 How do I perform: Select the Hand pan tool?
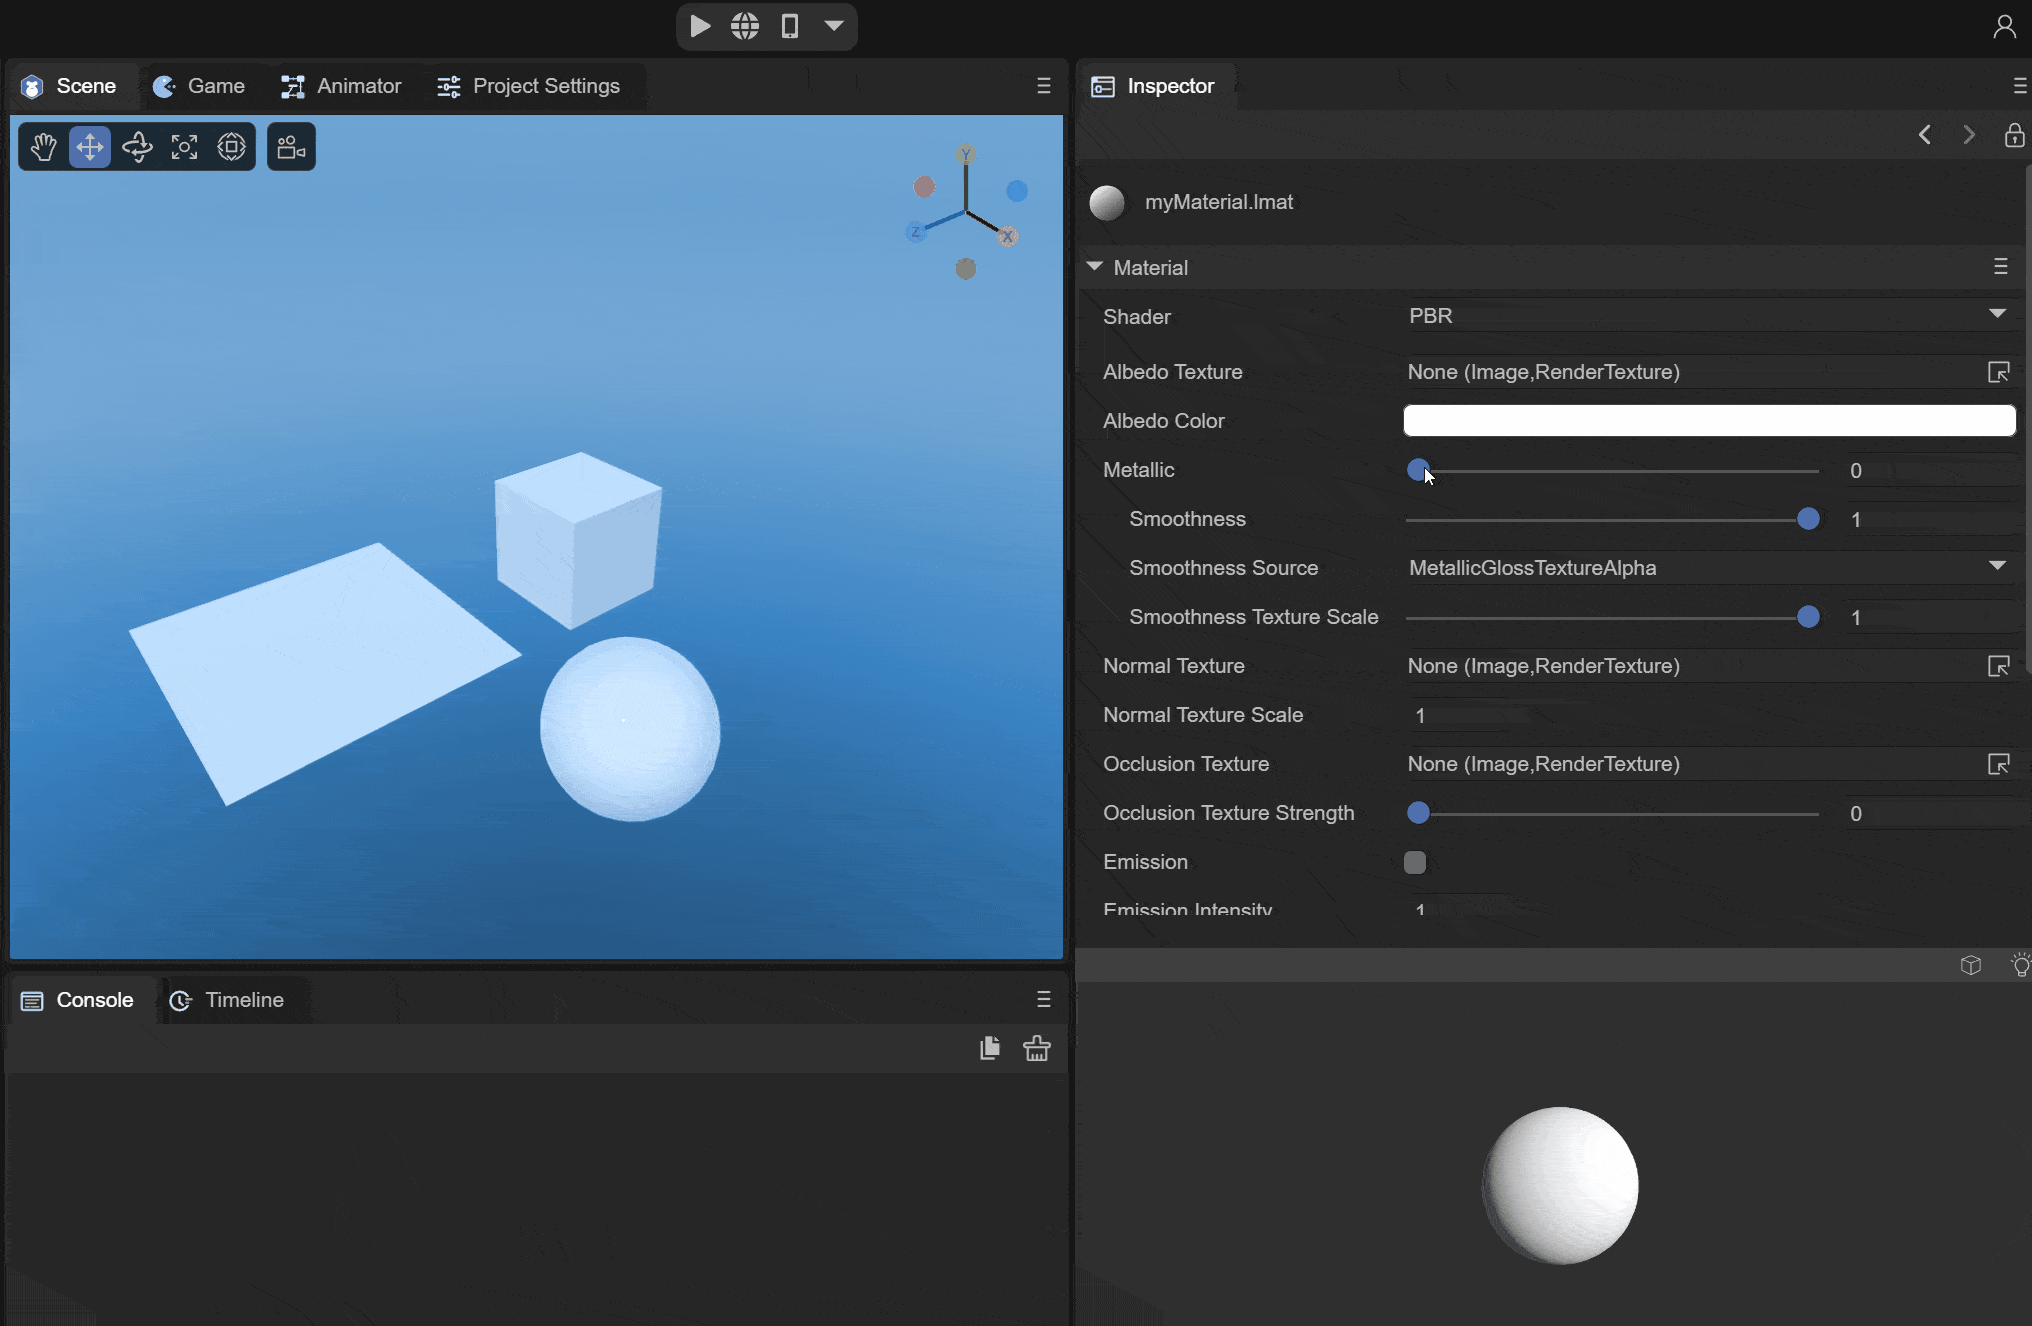(43, 147)
